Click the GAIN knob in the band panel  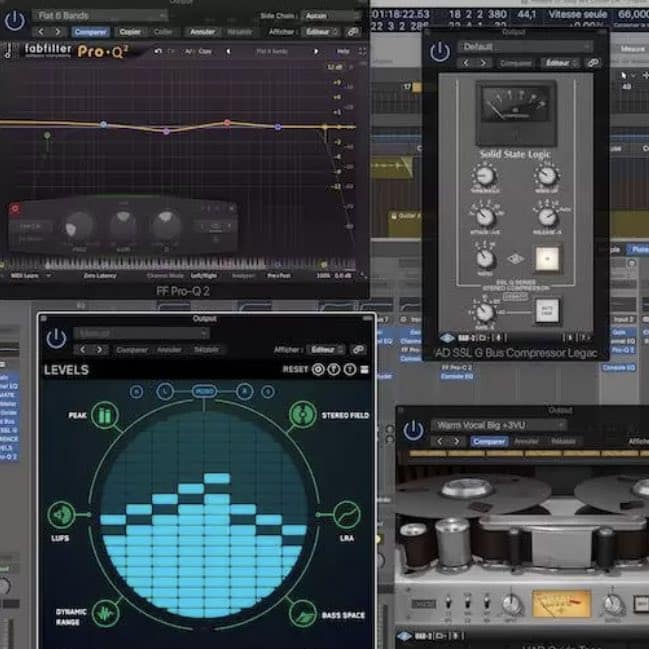[123, 226]
